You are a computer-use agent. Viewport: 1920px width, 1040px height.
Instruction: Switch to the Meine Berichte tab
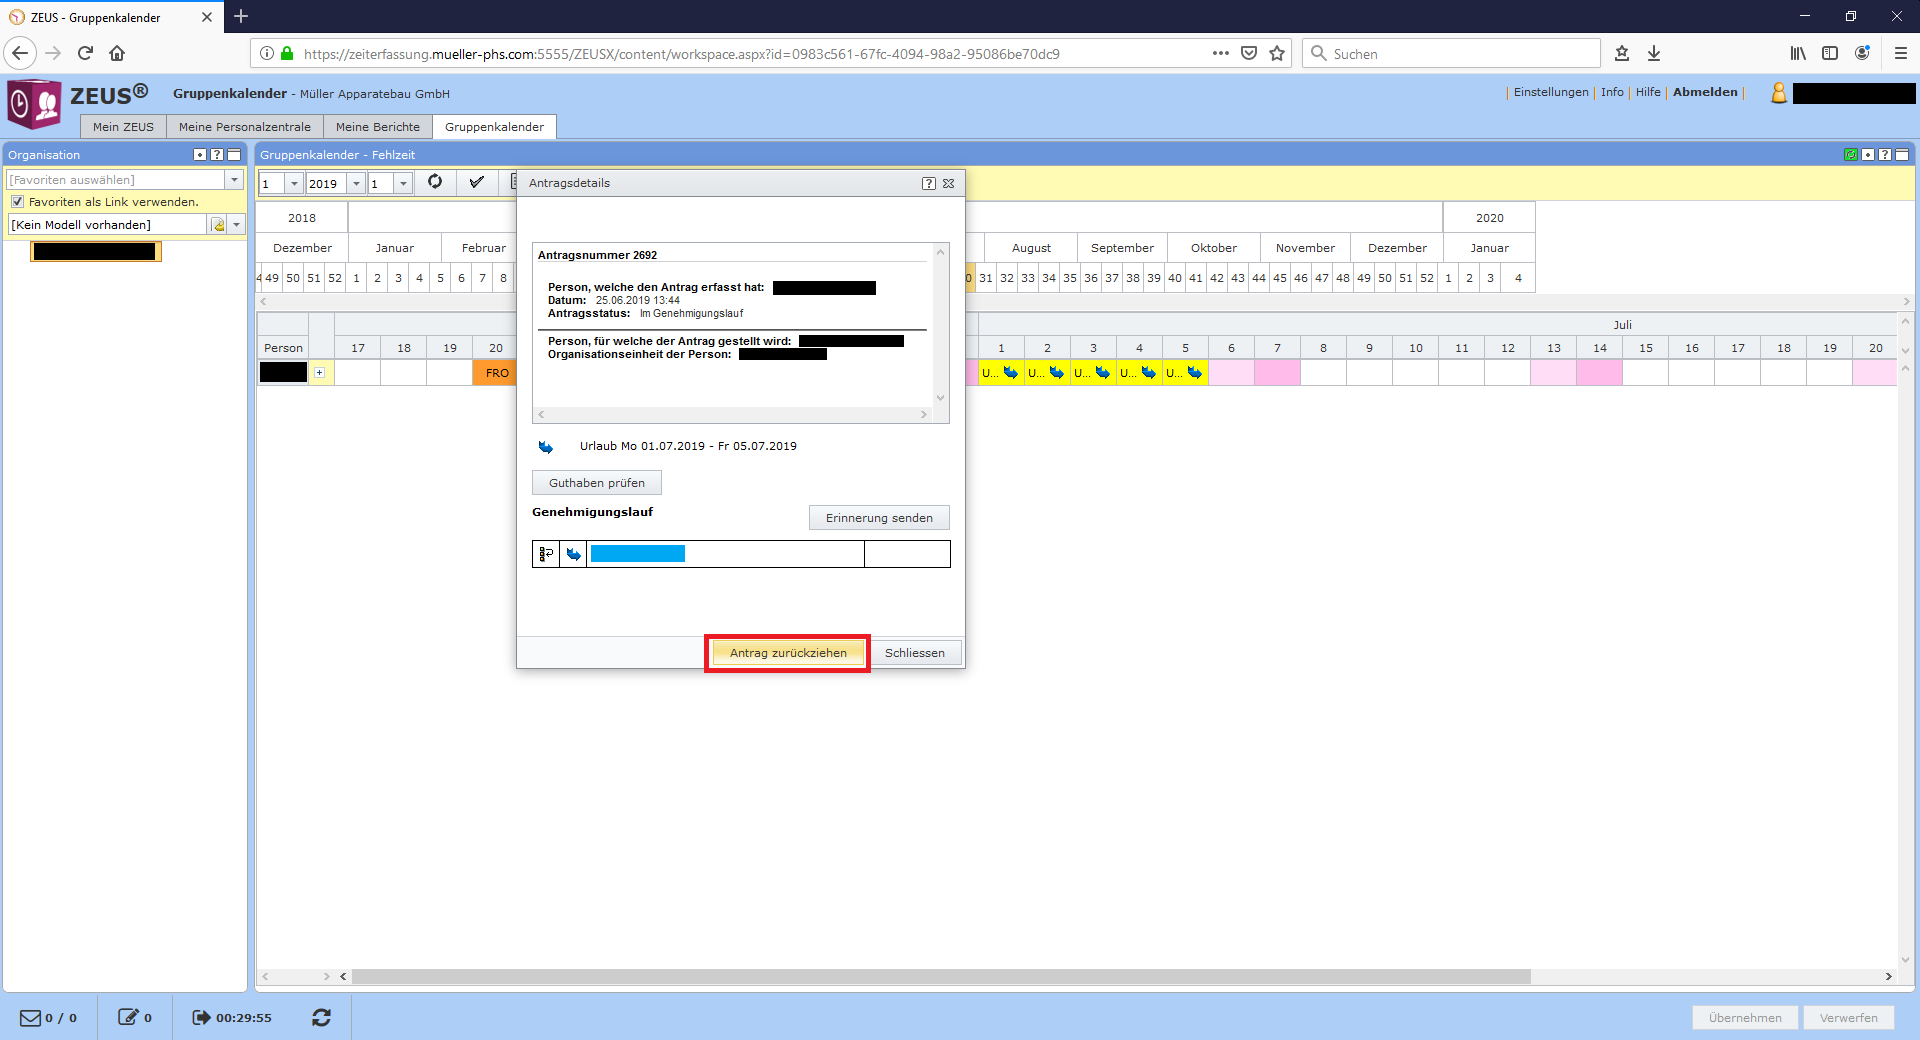pos(377,127)
